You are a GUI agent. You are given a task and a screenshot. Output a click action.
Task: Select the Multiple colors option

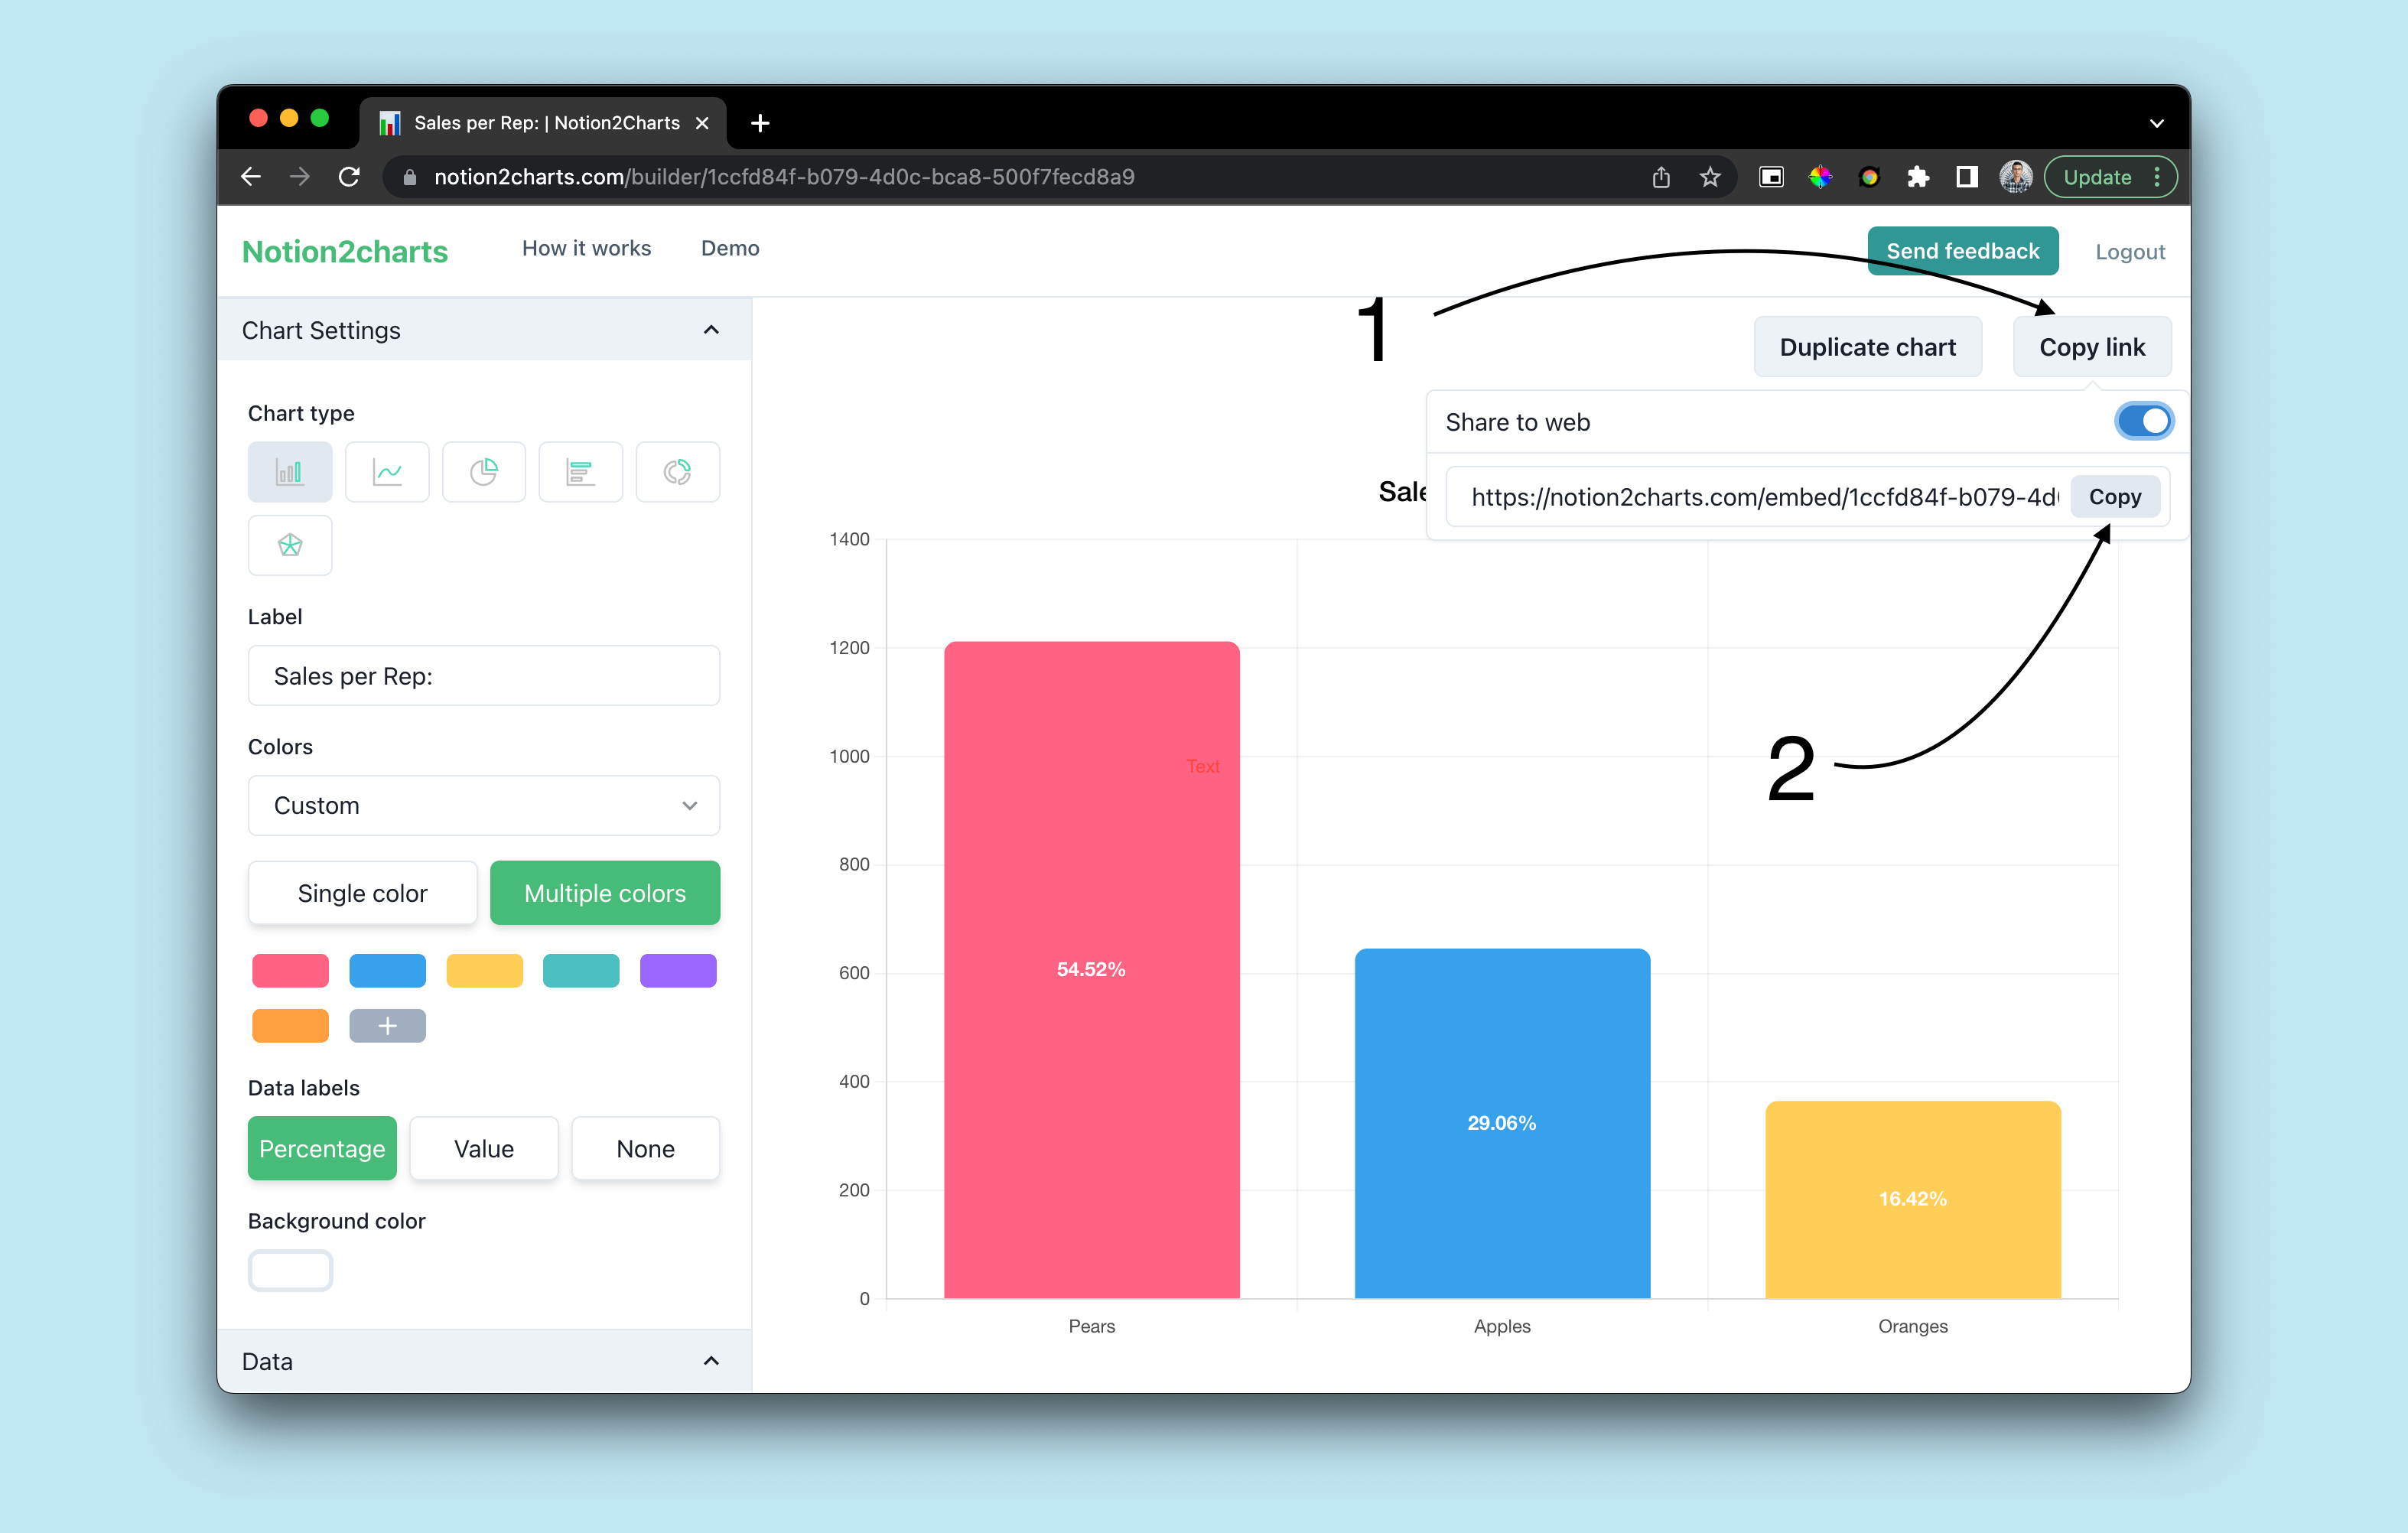tap(602, 893)
